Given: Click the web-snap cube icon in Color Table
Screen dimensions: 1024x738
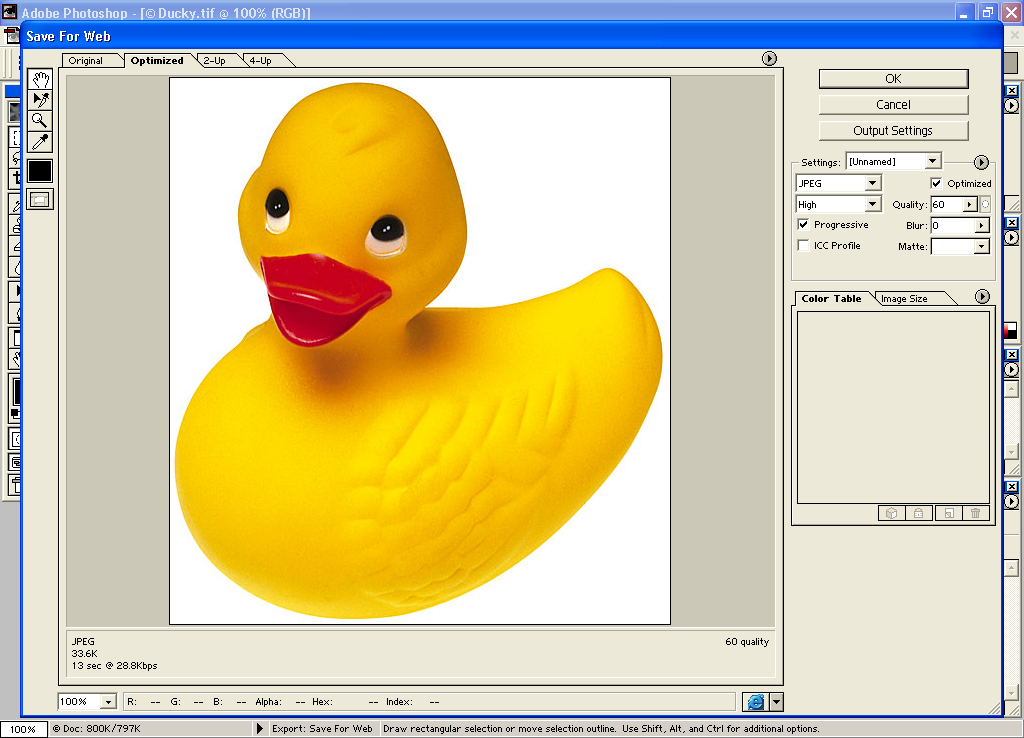Looking at the screenshot, I should 891,513.
